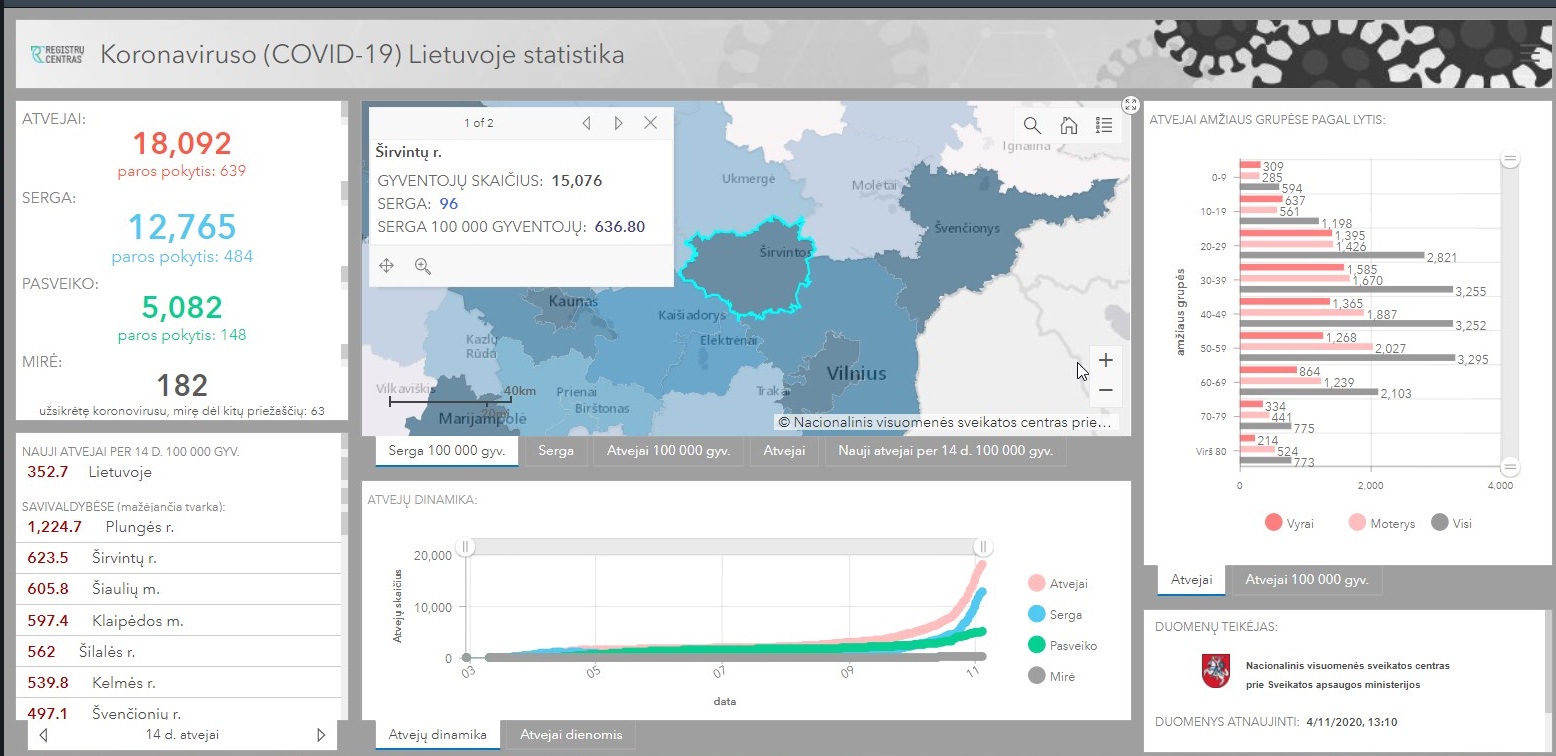Click the left range slider handle on the Atvejų dinamika chart

click(x=466, y=546)
